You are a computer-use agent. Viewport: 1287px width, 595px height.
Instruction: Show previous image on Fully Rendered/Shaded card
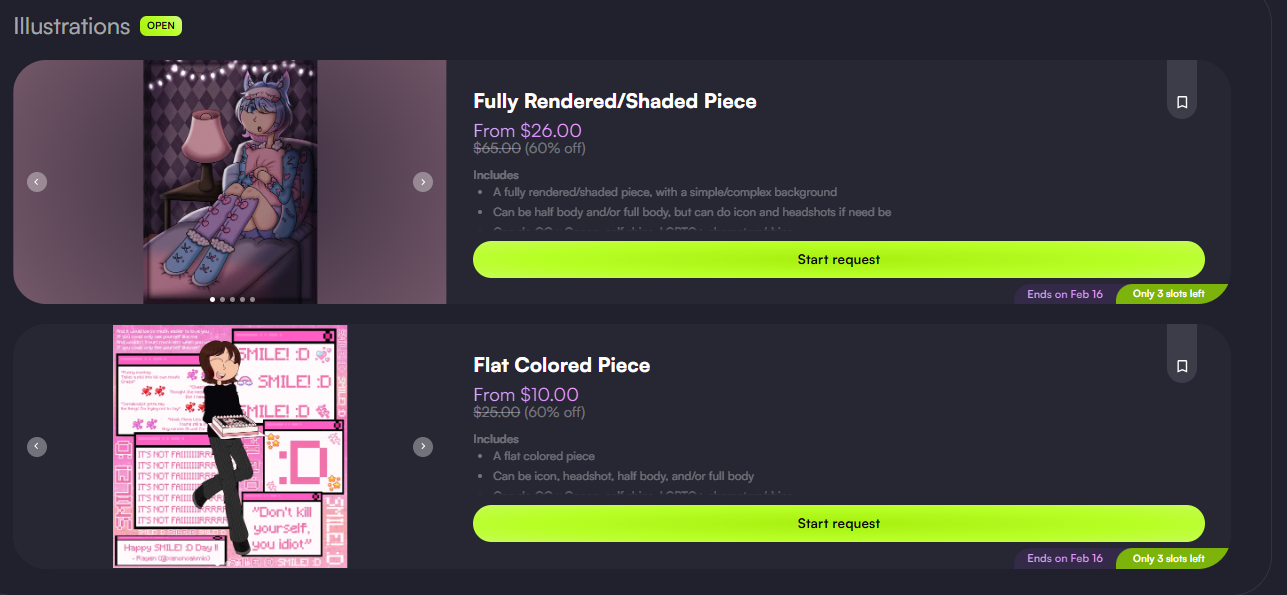37,182
